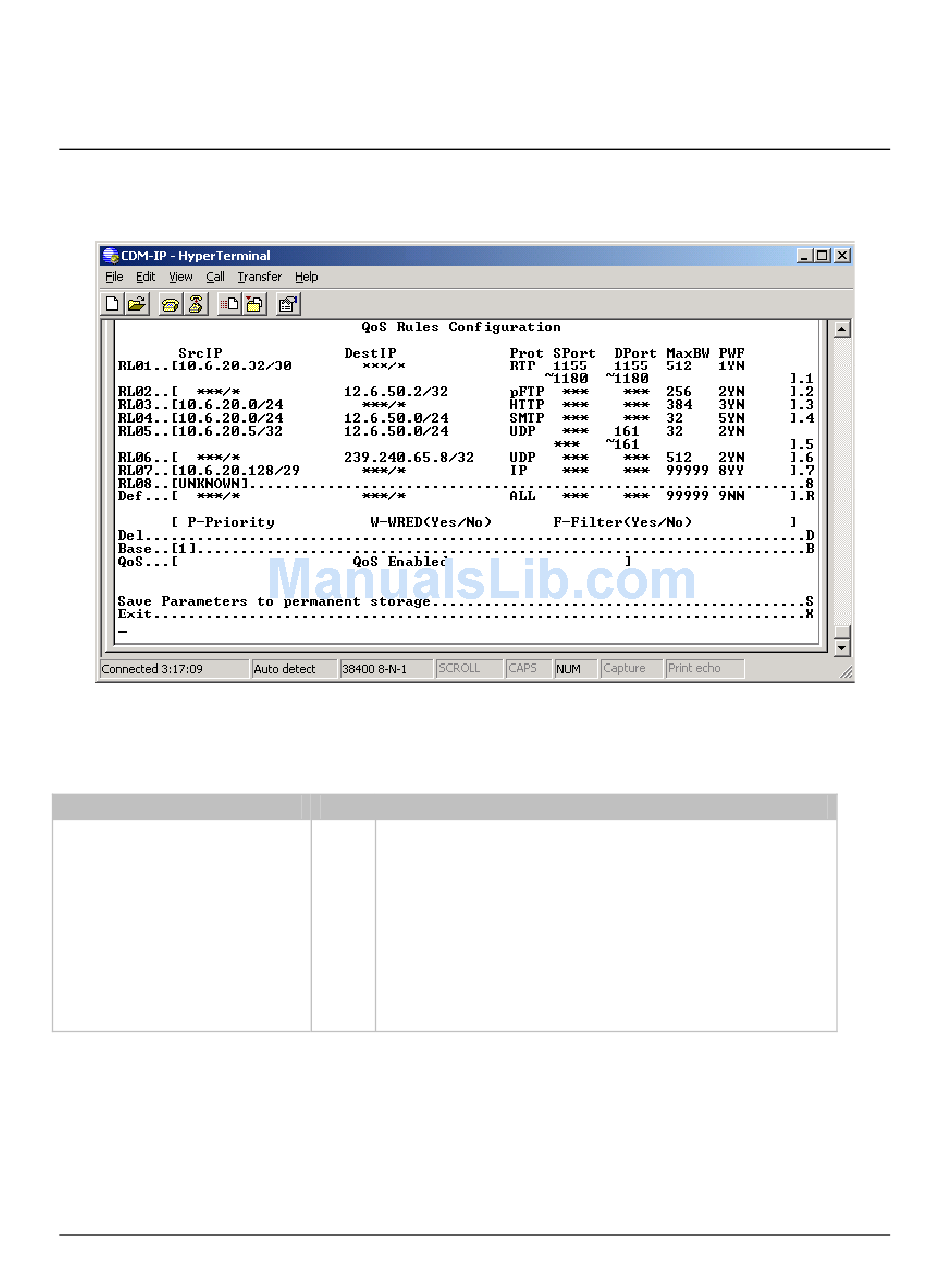Click the CAPS status indicator
This screenshot has width=950, height=1267.
tap(528, 669)
